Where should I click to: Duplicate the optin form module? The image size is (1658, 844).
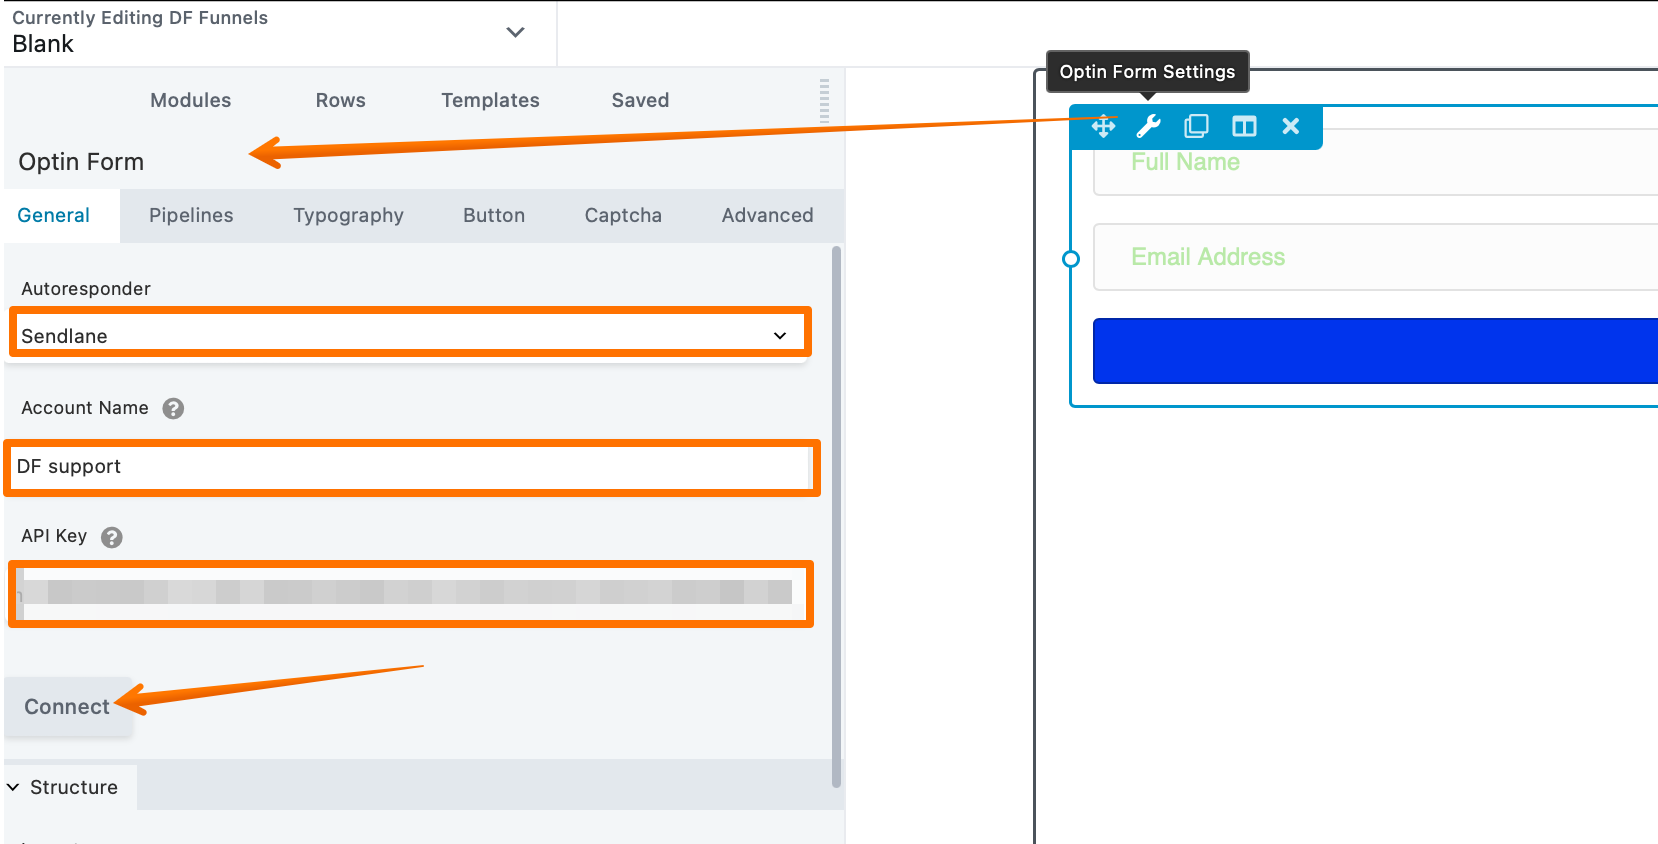click(x=1196, y=126)
